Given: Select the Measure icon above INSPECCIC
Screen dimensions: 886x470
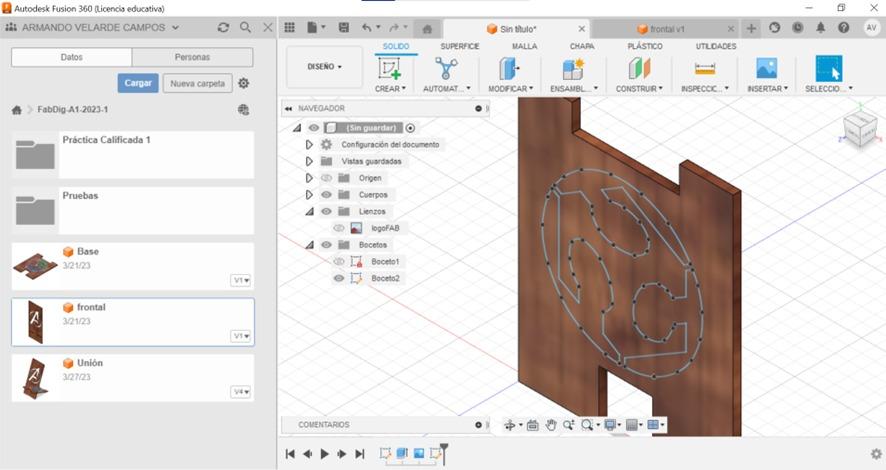Looking at the screenshot, I should [705, 68].
